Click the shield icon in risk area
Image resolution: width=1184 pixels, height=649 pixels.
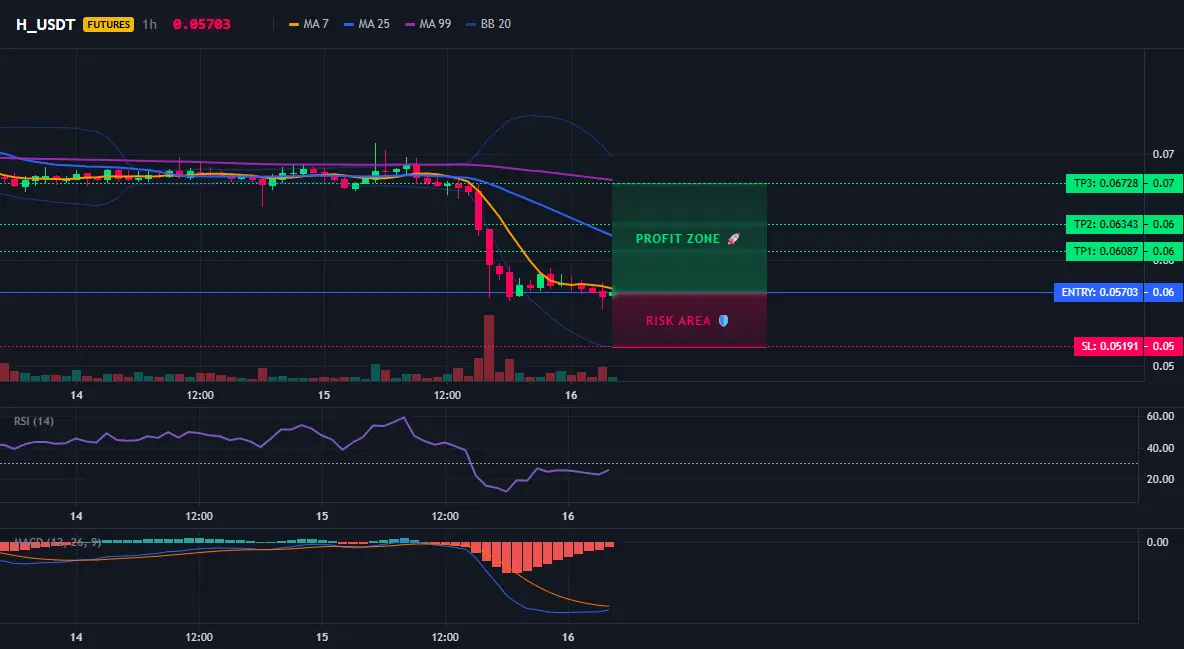click(723, 321)
